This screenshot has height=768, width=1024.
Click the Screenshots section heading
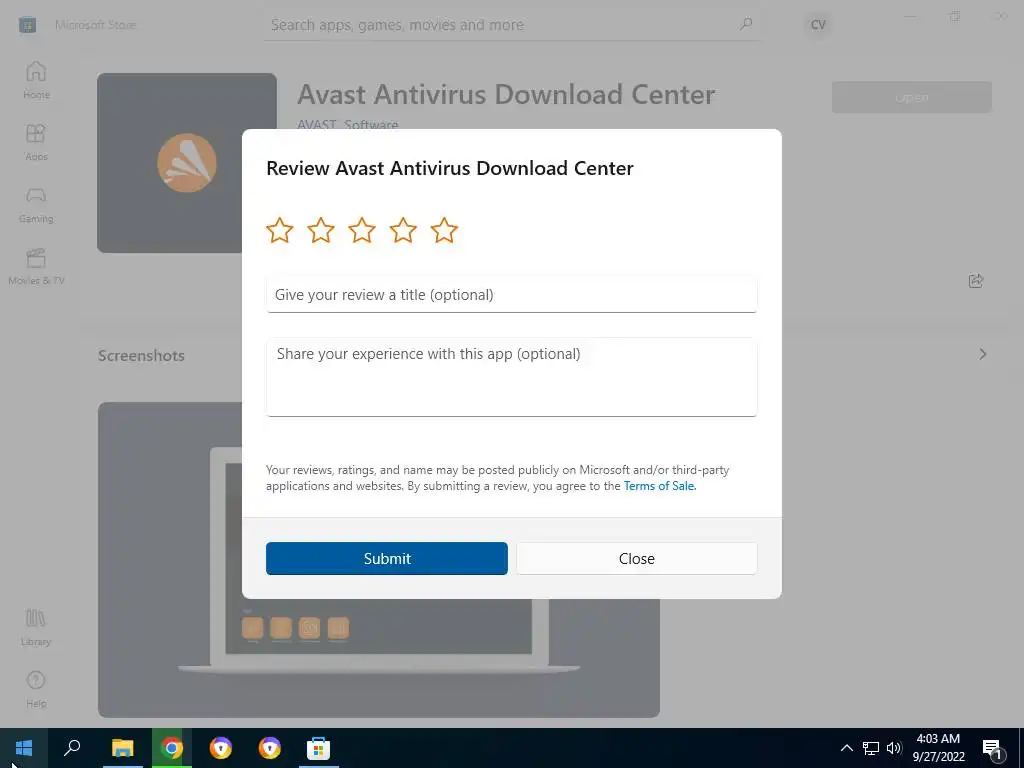coord(141,355)
